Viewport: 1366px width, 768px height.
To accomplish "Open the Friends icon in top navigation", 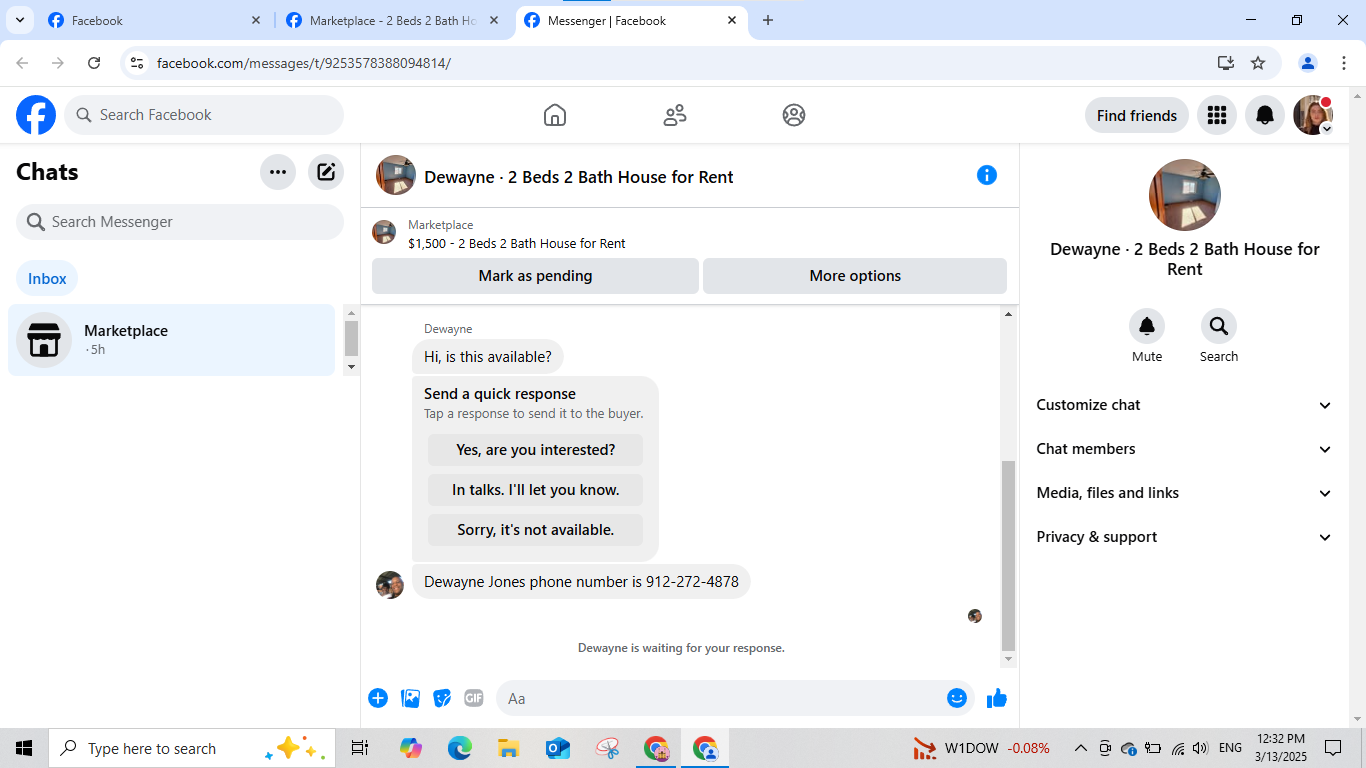I will [675, 115].
